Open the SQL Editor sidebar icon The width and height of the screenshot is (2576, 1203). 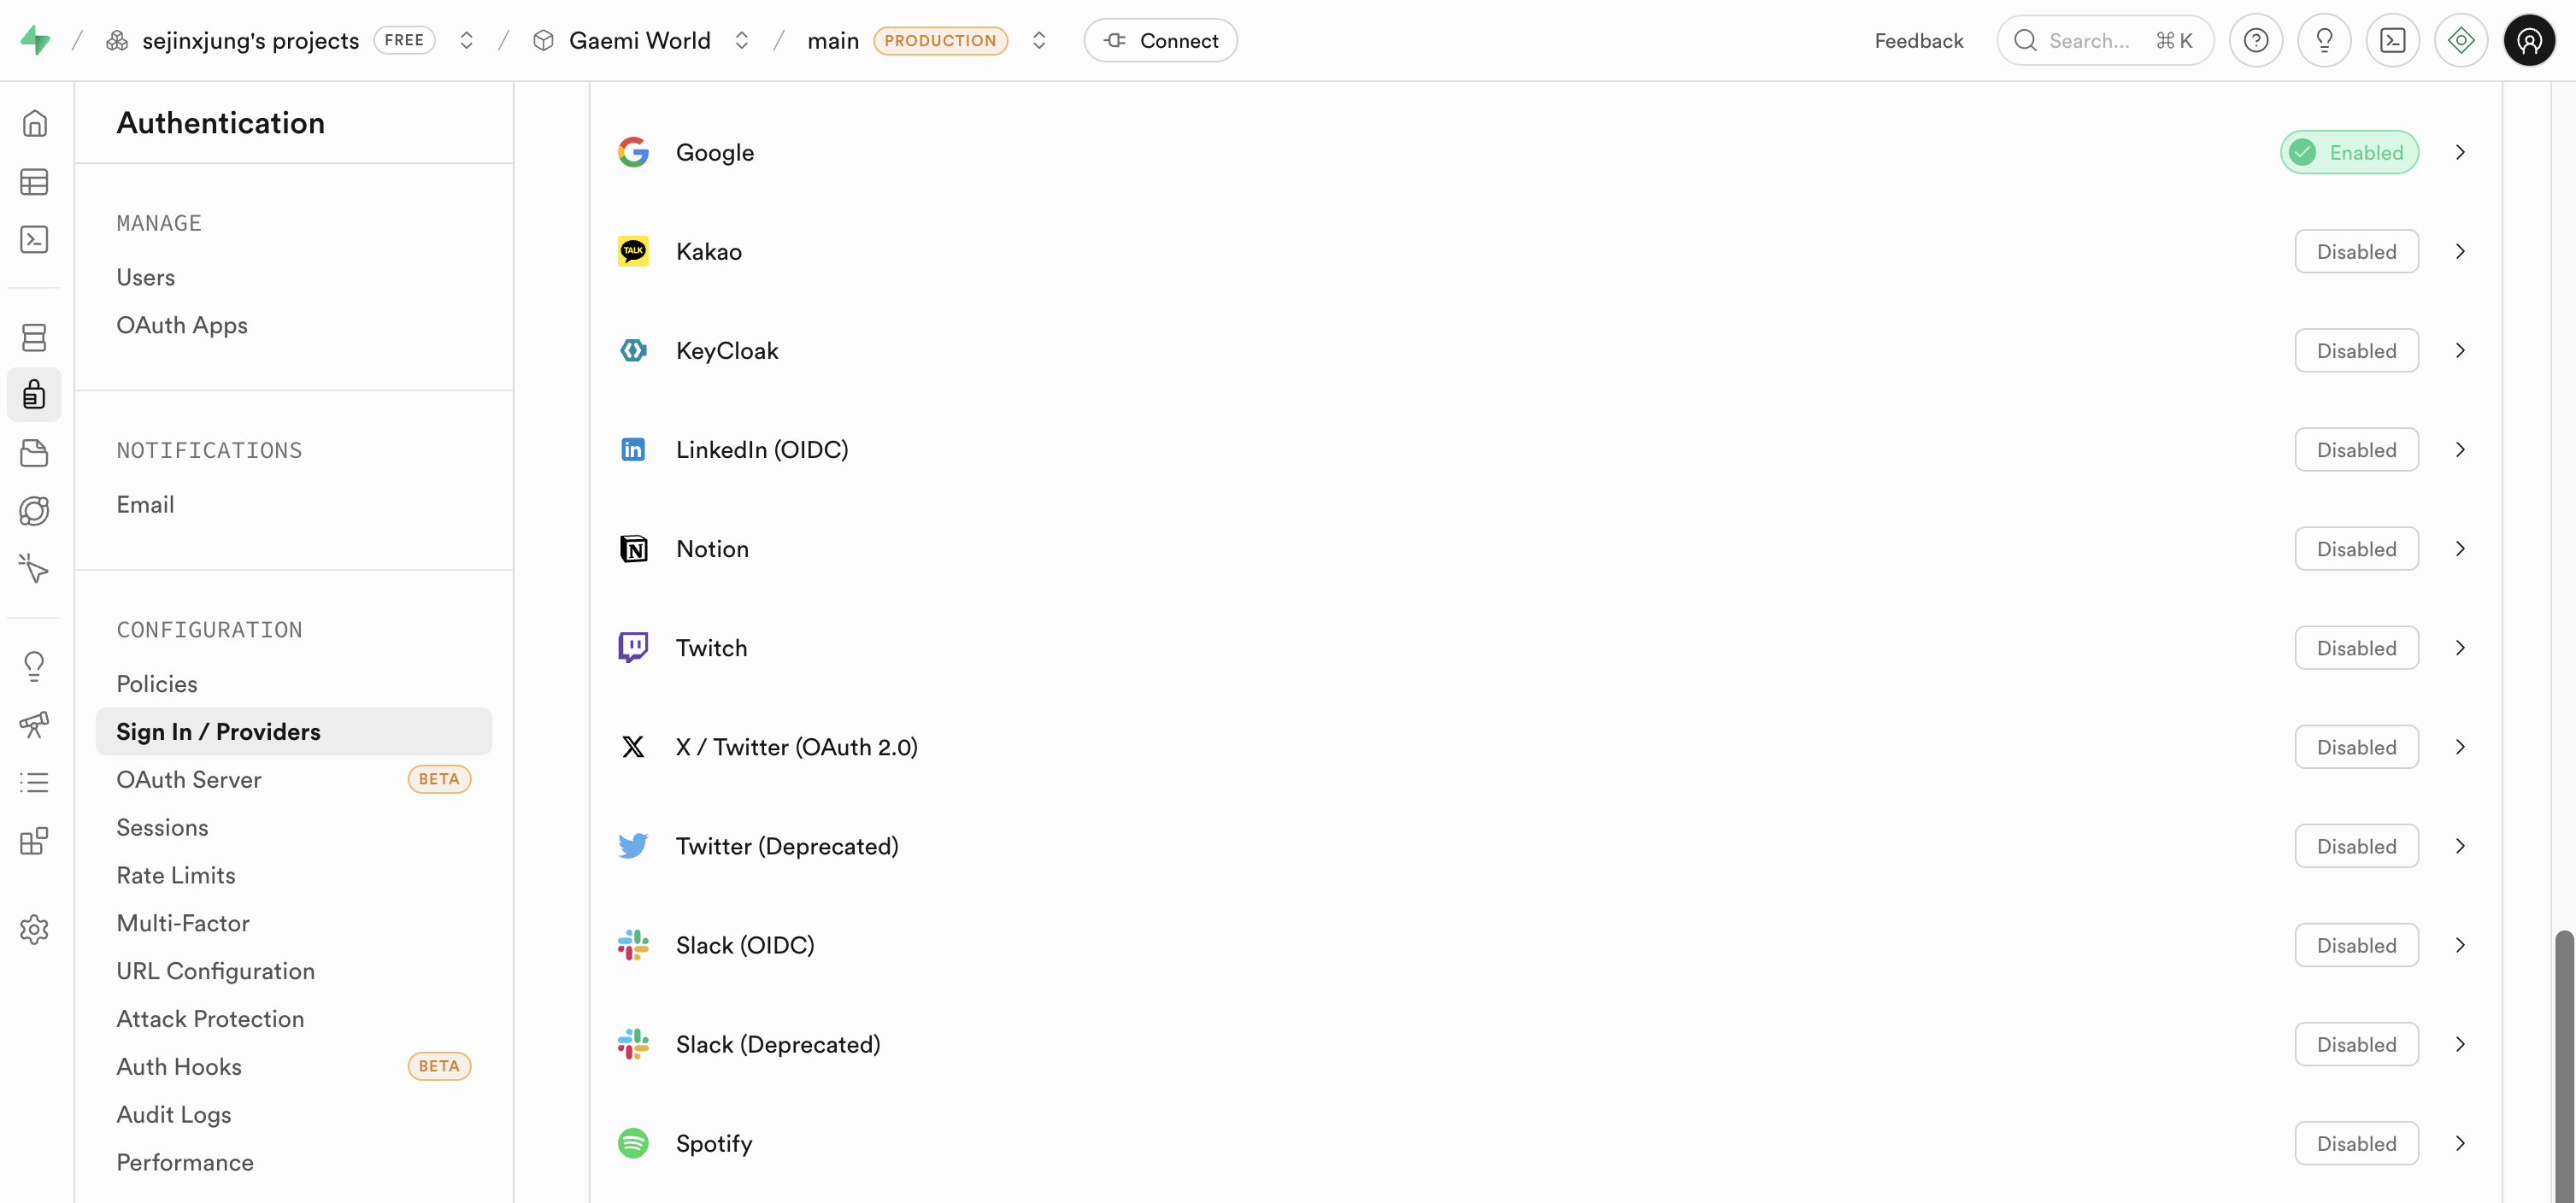(x=34, y=240)
